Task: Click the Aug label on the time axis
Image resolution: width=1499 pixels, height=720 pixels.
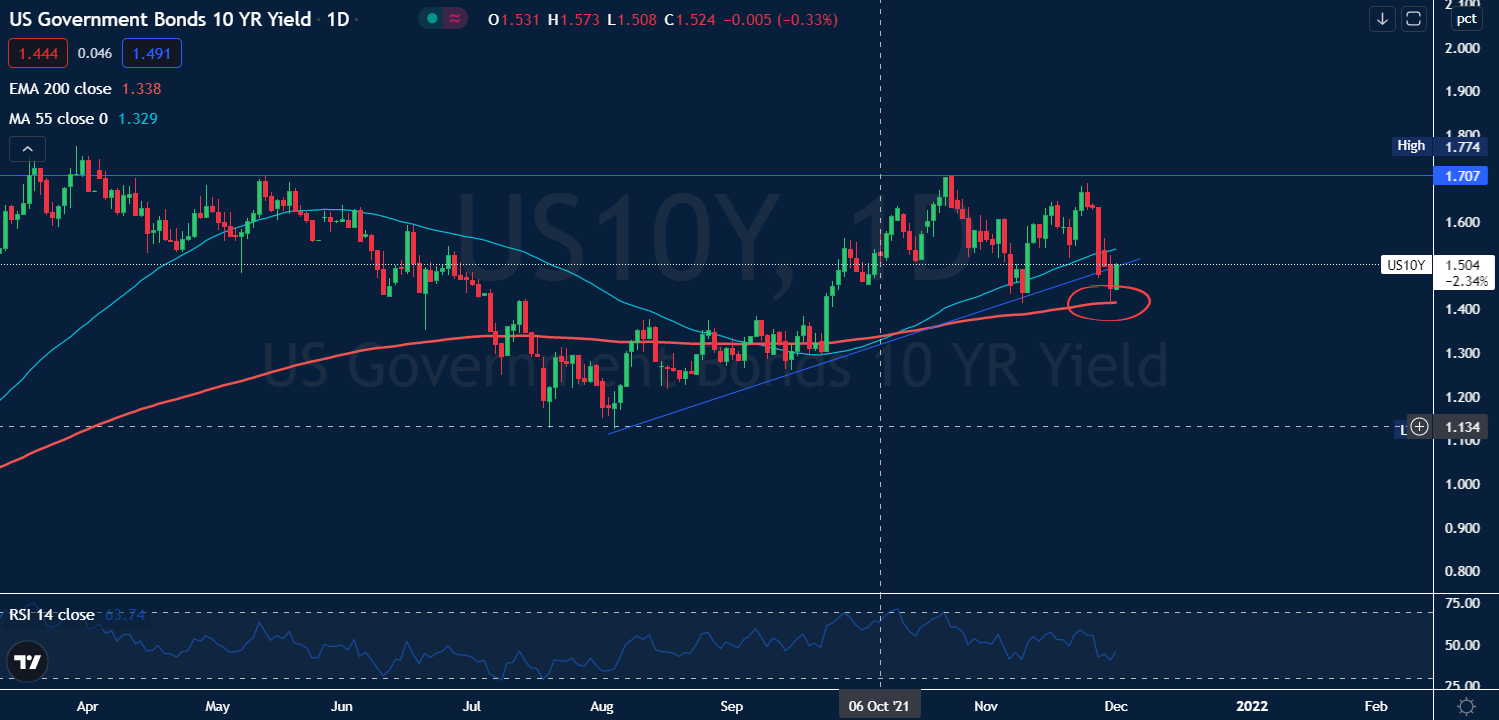Action: tap(601, 706)
